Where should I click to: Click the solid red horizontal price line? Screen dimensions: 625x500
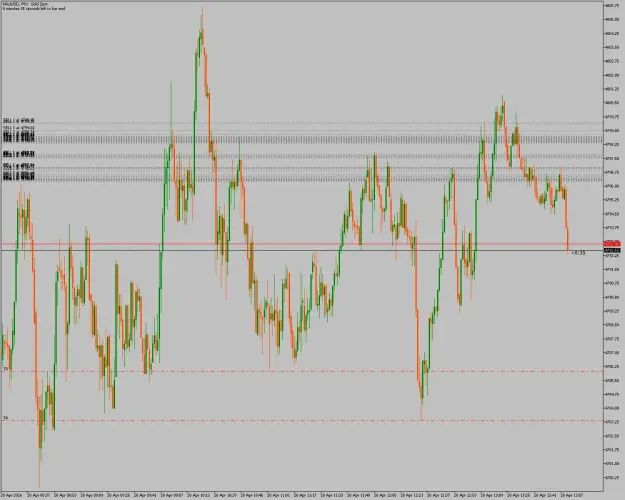coord(302,243)
